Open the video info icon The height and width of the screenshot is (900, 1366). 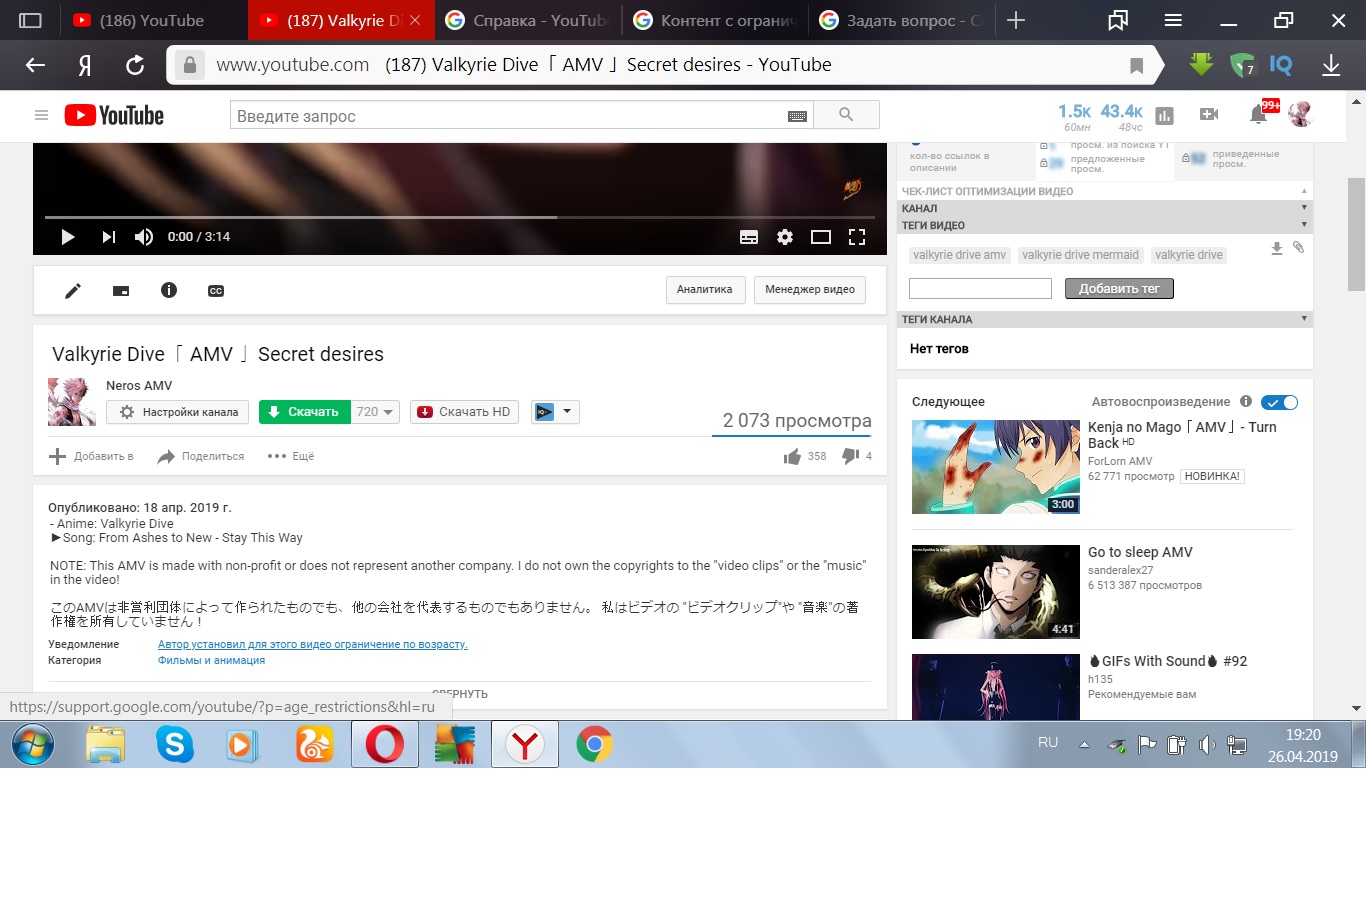pos(169,290)
